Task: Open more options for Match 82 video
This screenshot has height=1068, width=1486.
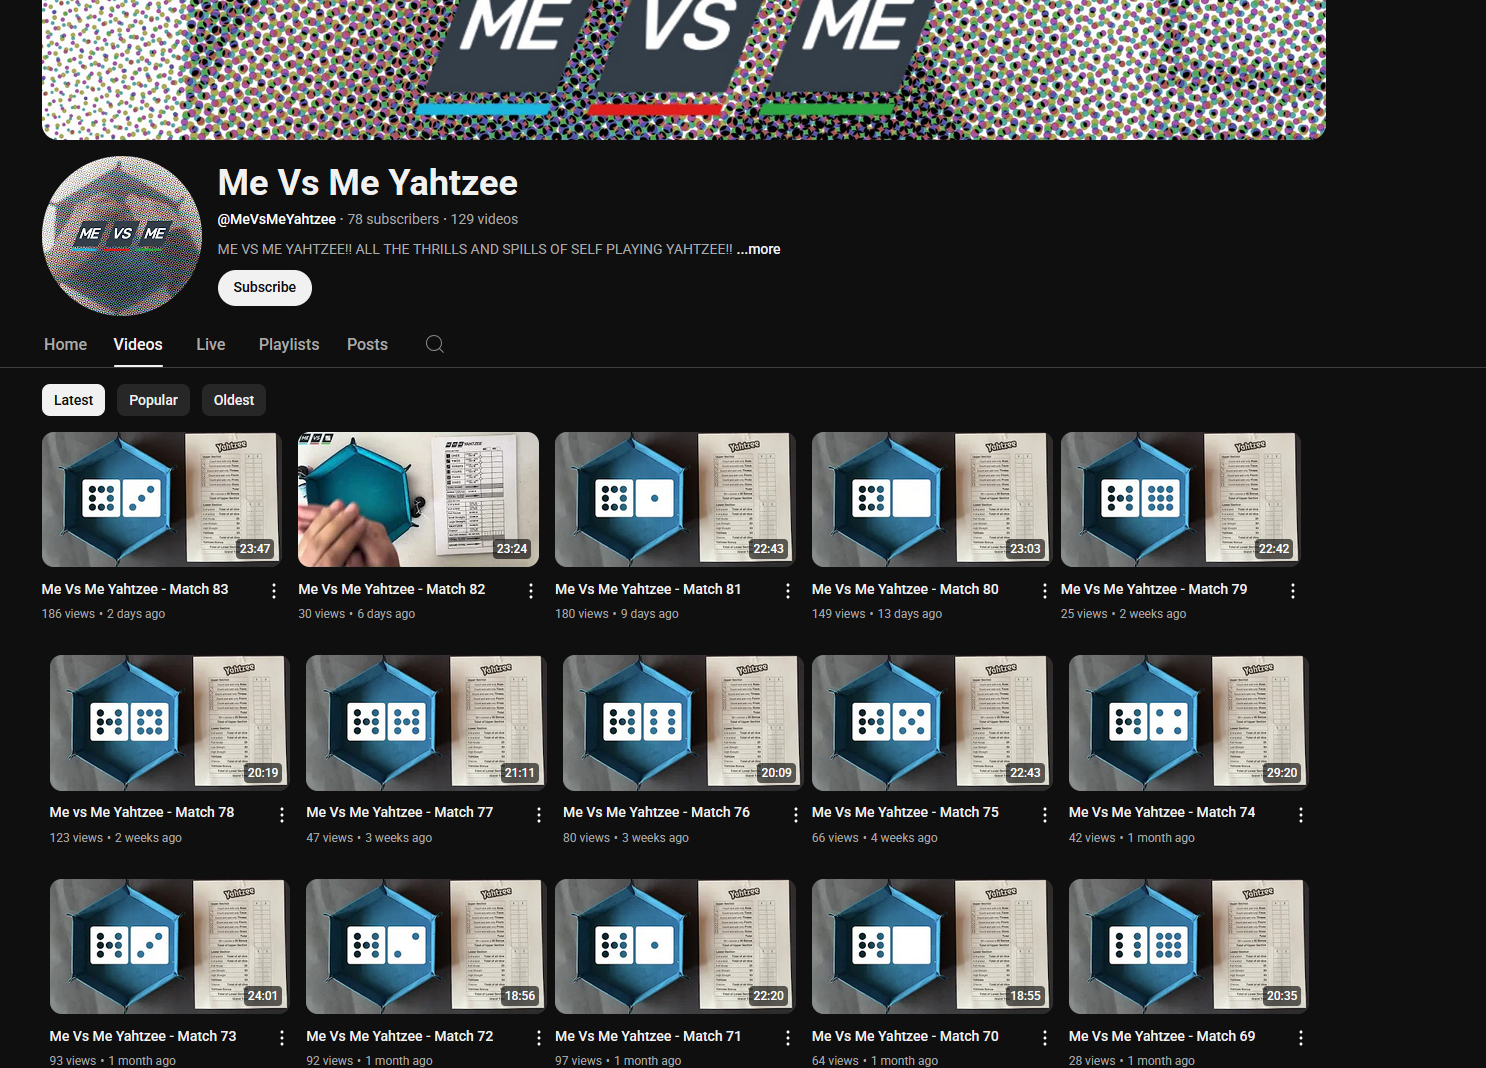Action: point(531,591)
